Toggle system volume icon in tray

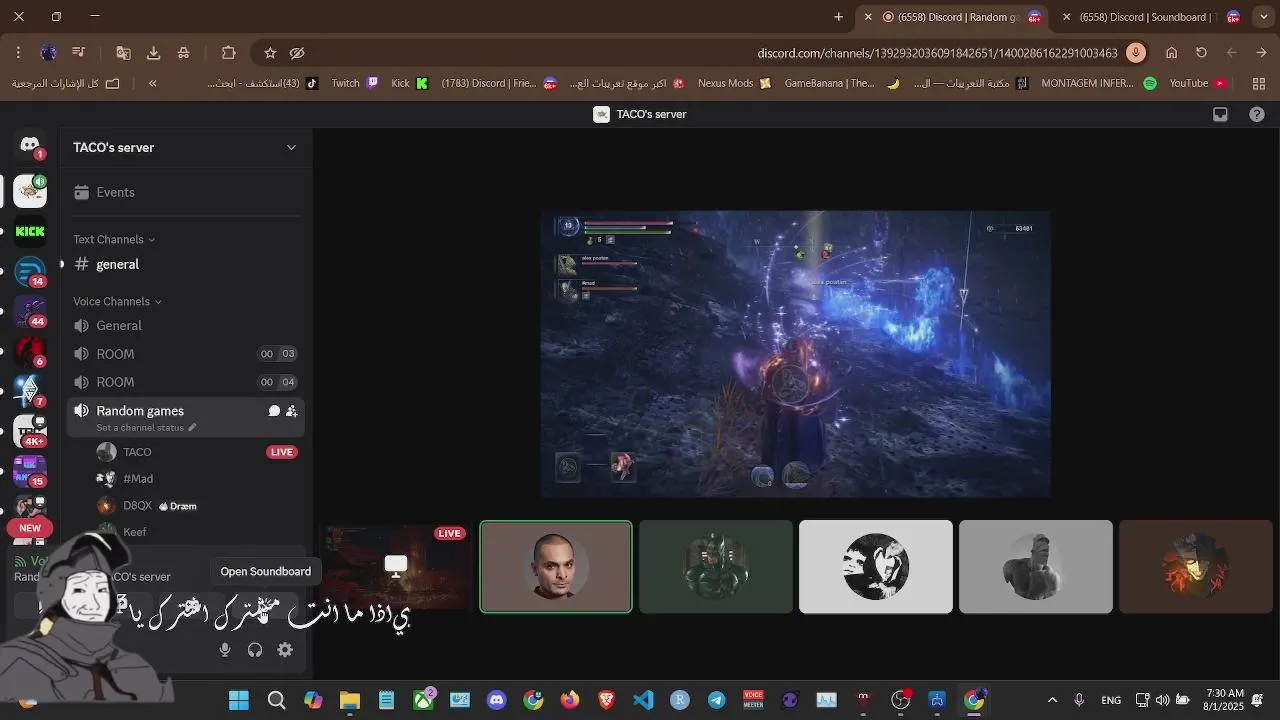(1163, 700)
